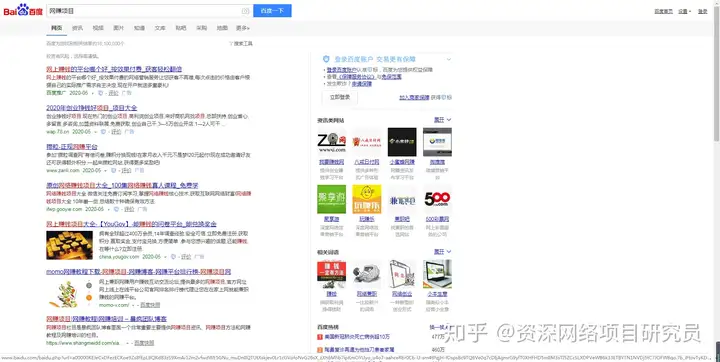Open the momo网赚教程下载 result link
The height and width of the screenshot is (362, 720).
coord(138,272)
